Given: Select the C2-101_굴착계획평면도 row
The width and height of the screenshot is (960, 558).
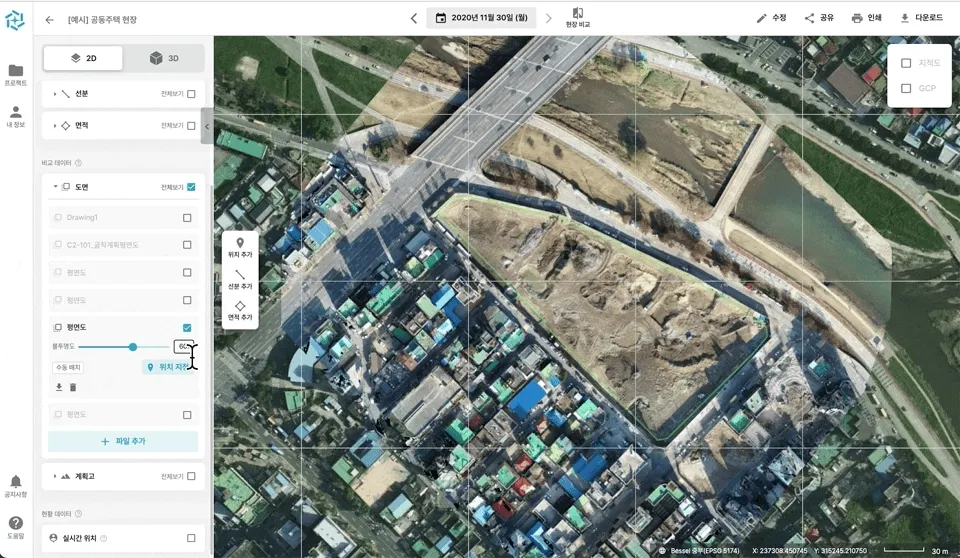Looking at the screenshot, I should [123, 245].
